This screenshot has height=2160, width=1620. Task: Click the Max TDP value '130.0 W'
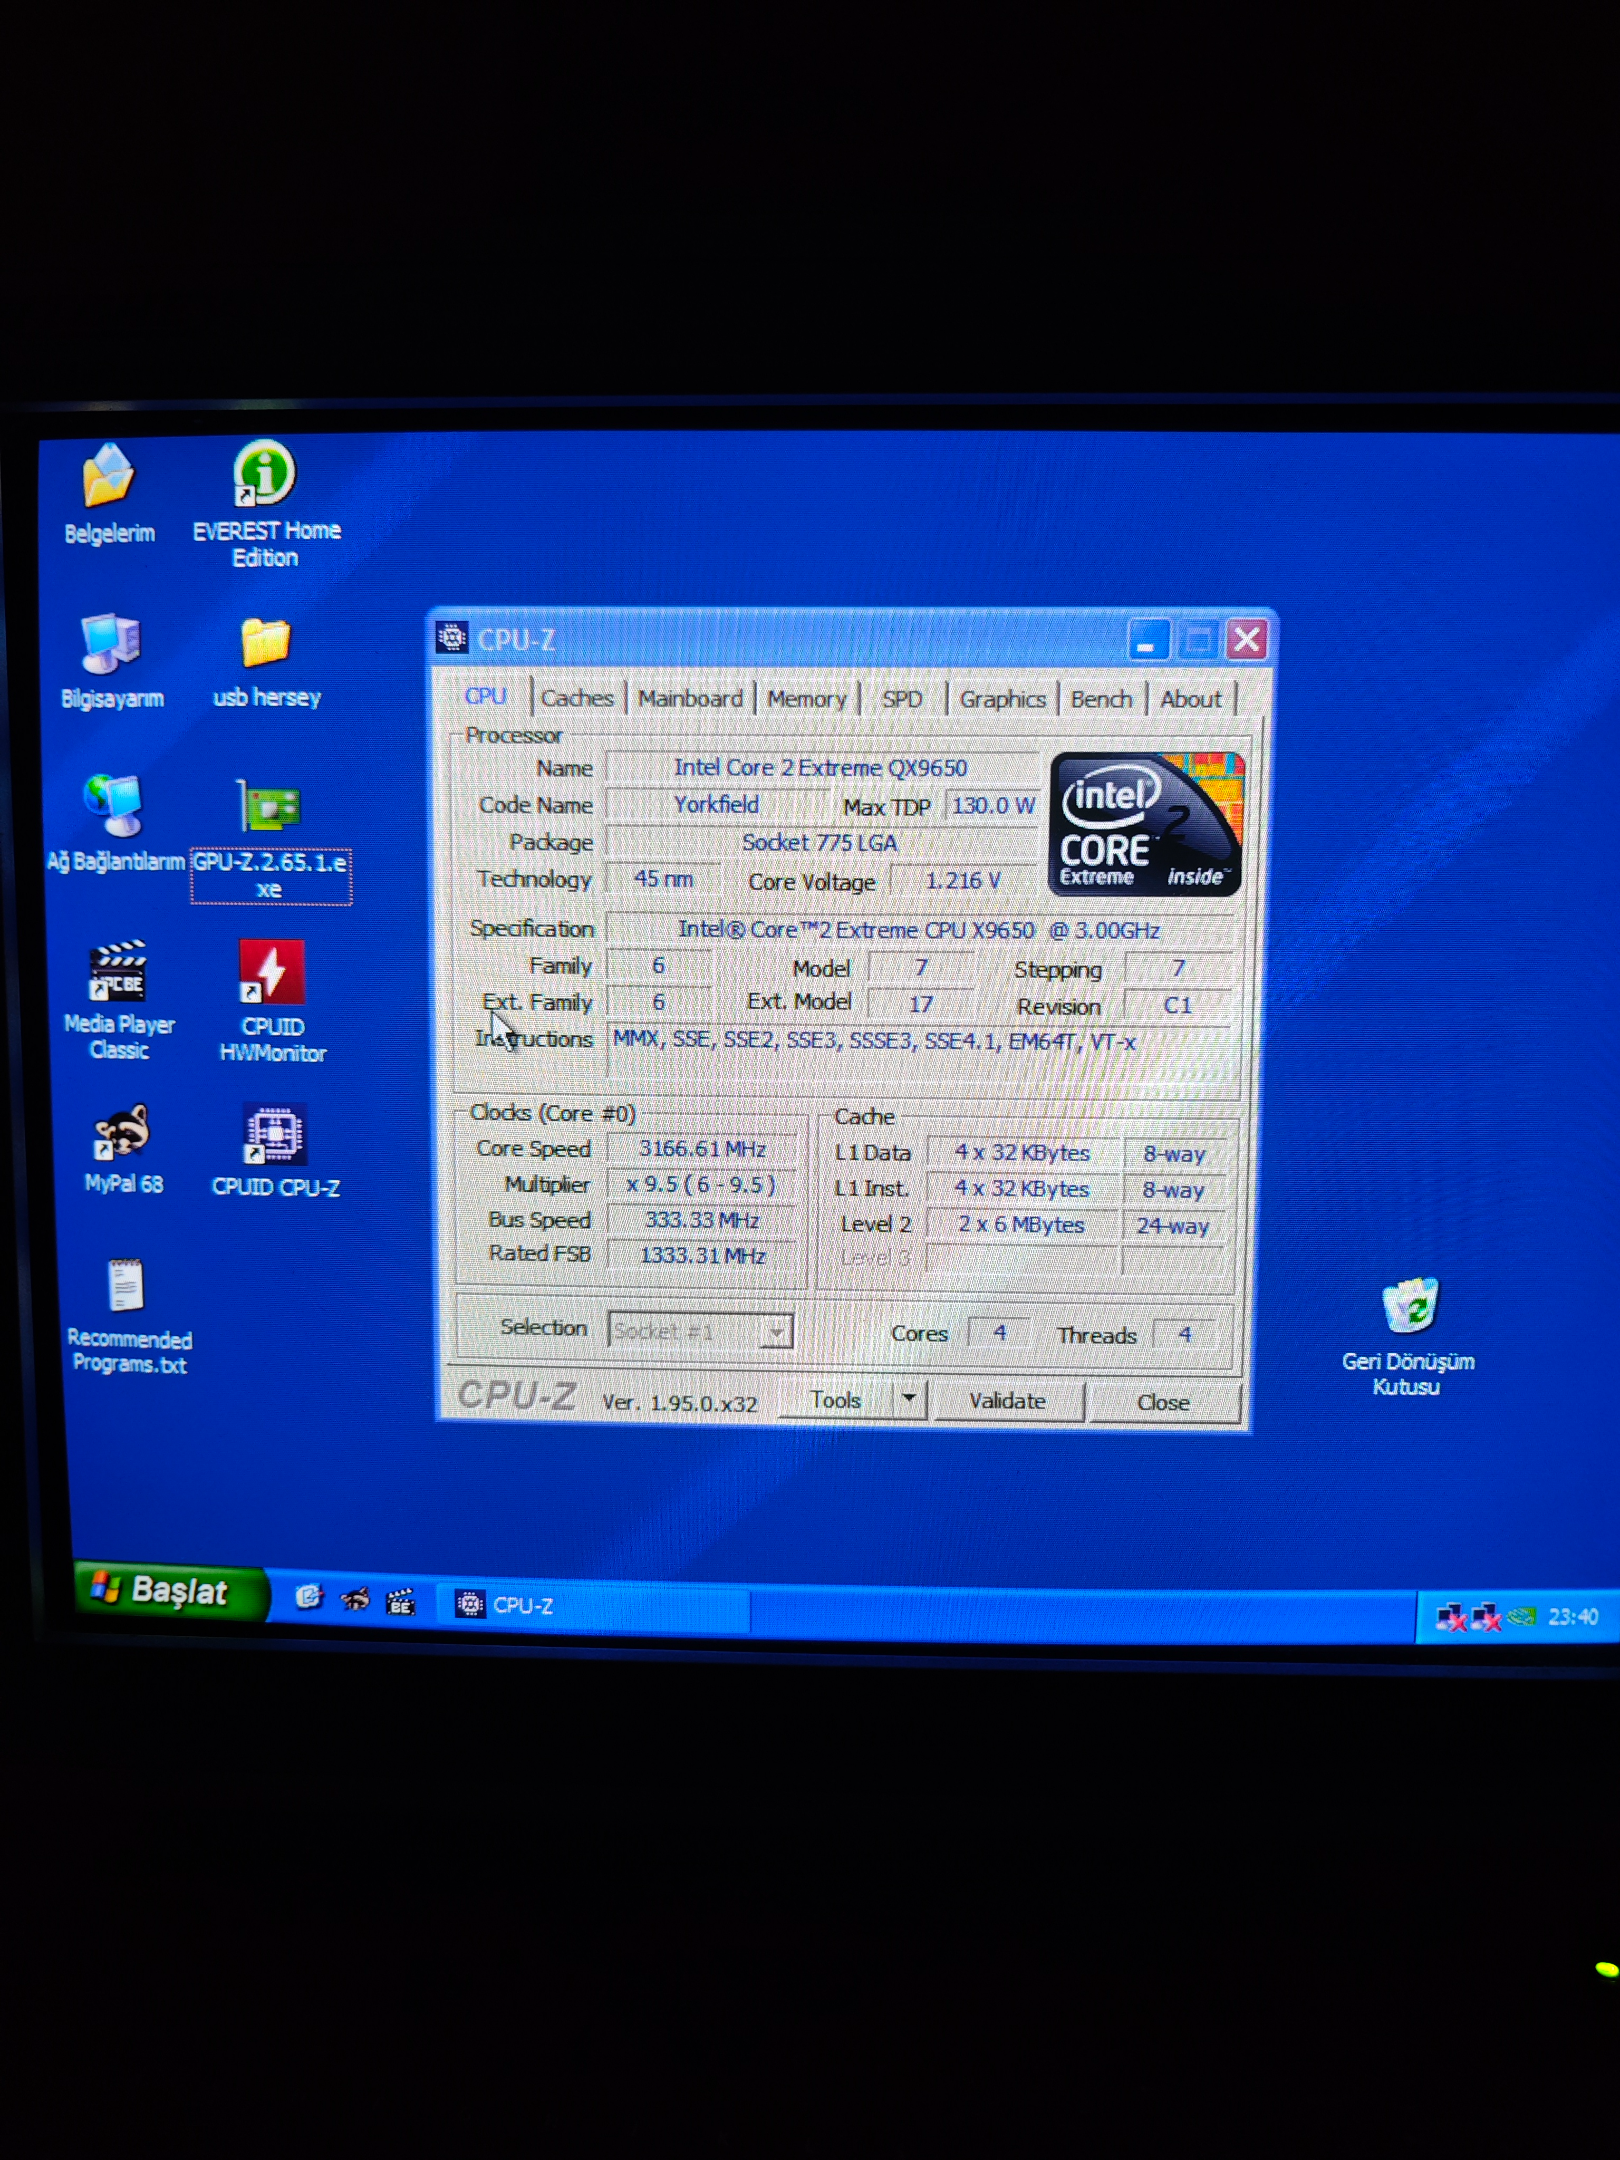[x=992, y=805]
